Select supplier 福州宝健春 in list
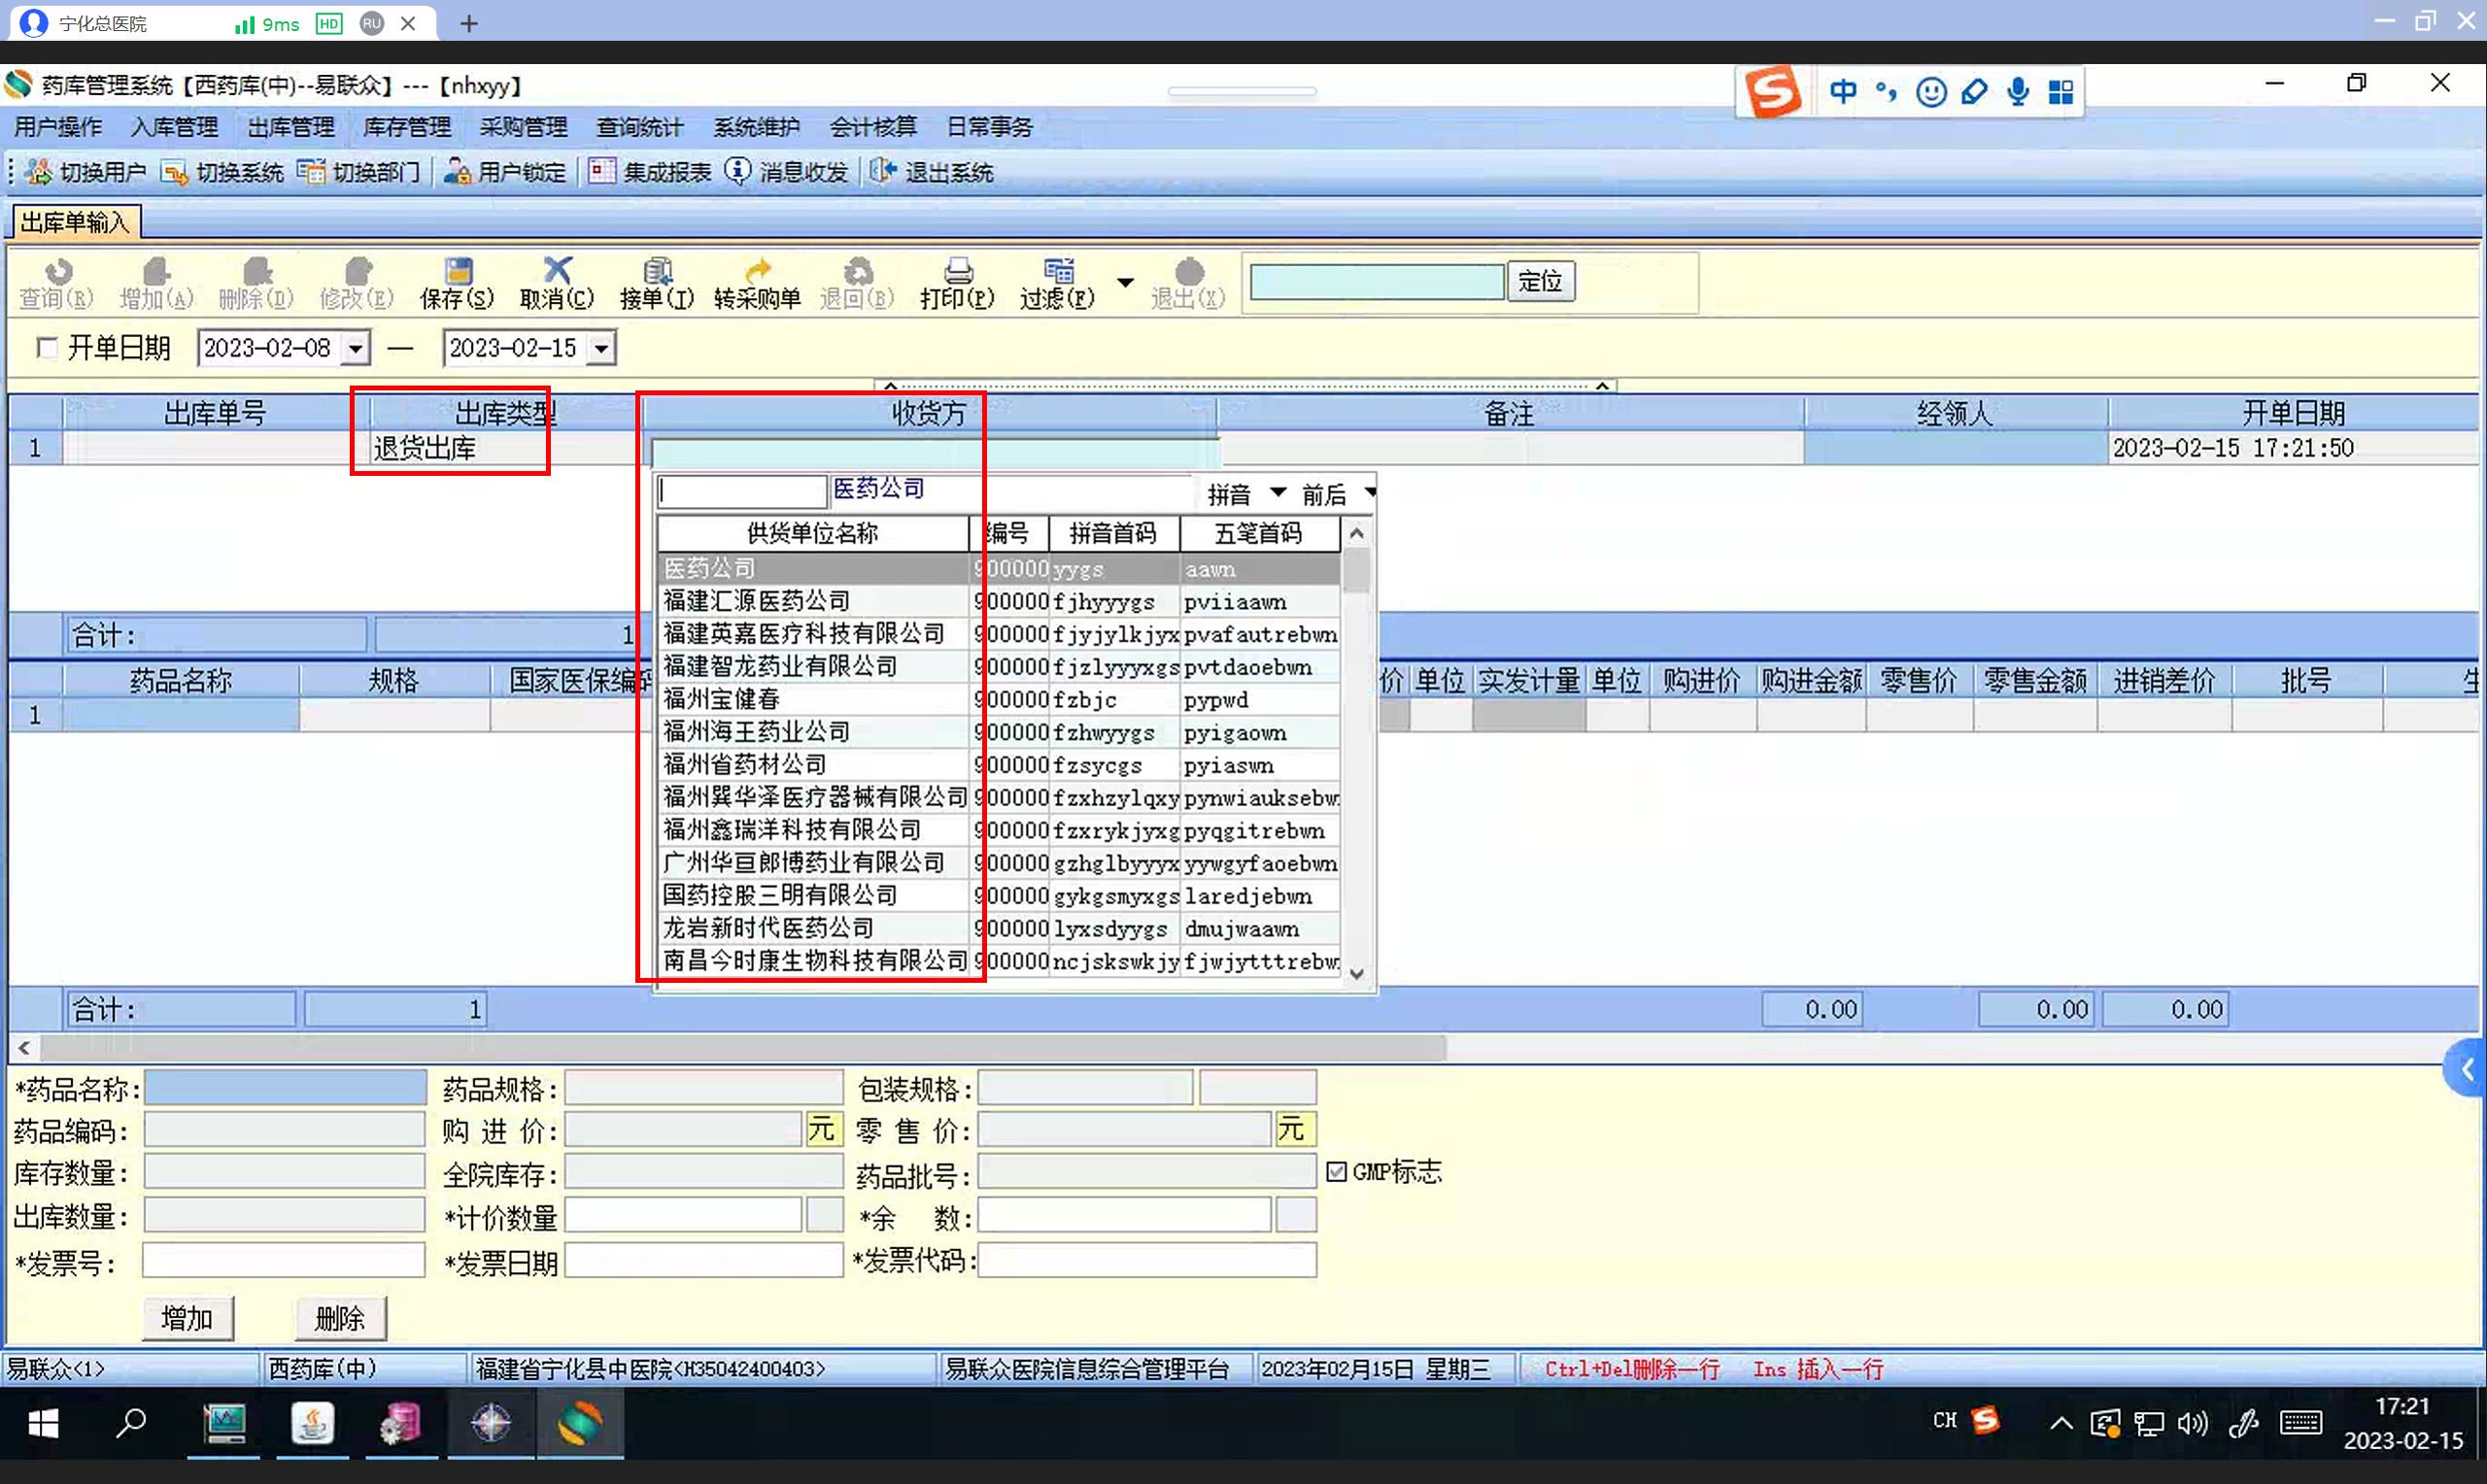The height and width of the screenshot is (1484, 2487). tap(720, 699)
